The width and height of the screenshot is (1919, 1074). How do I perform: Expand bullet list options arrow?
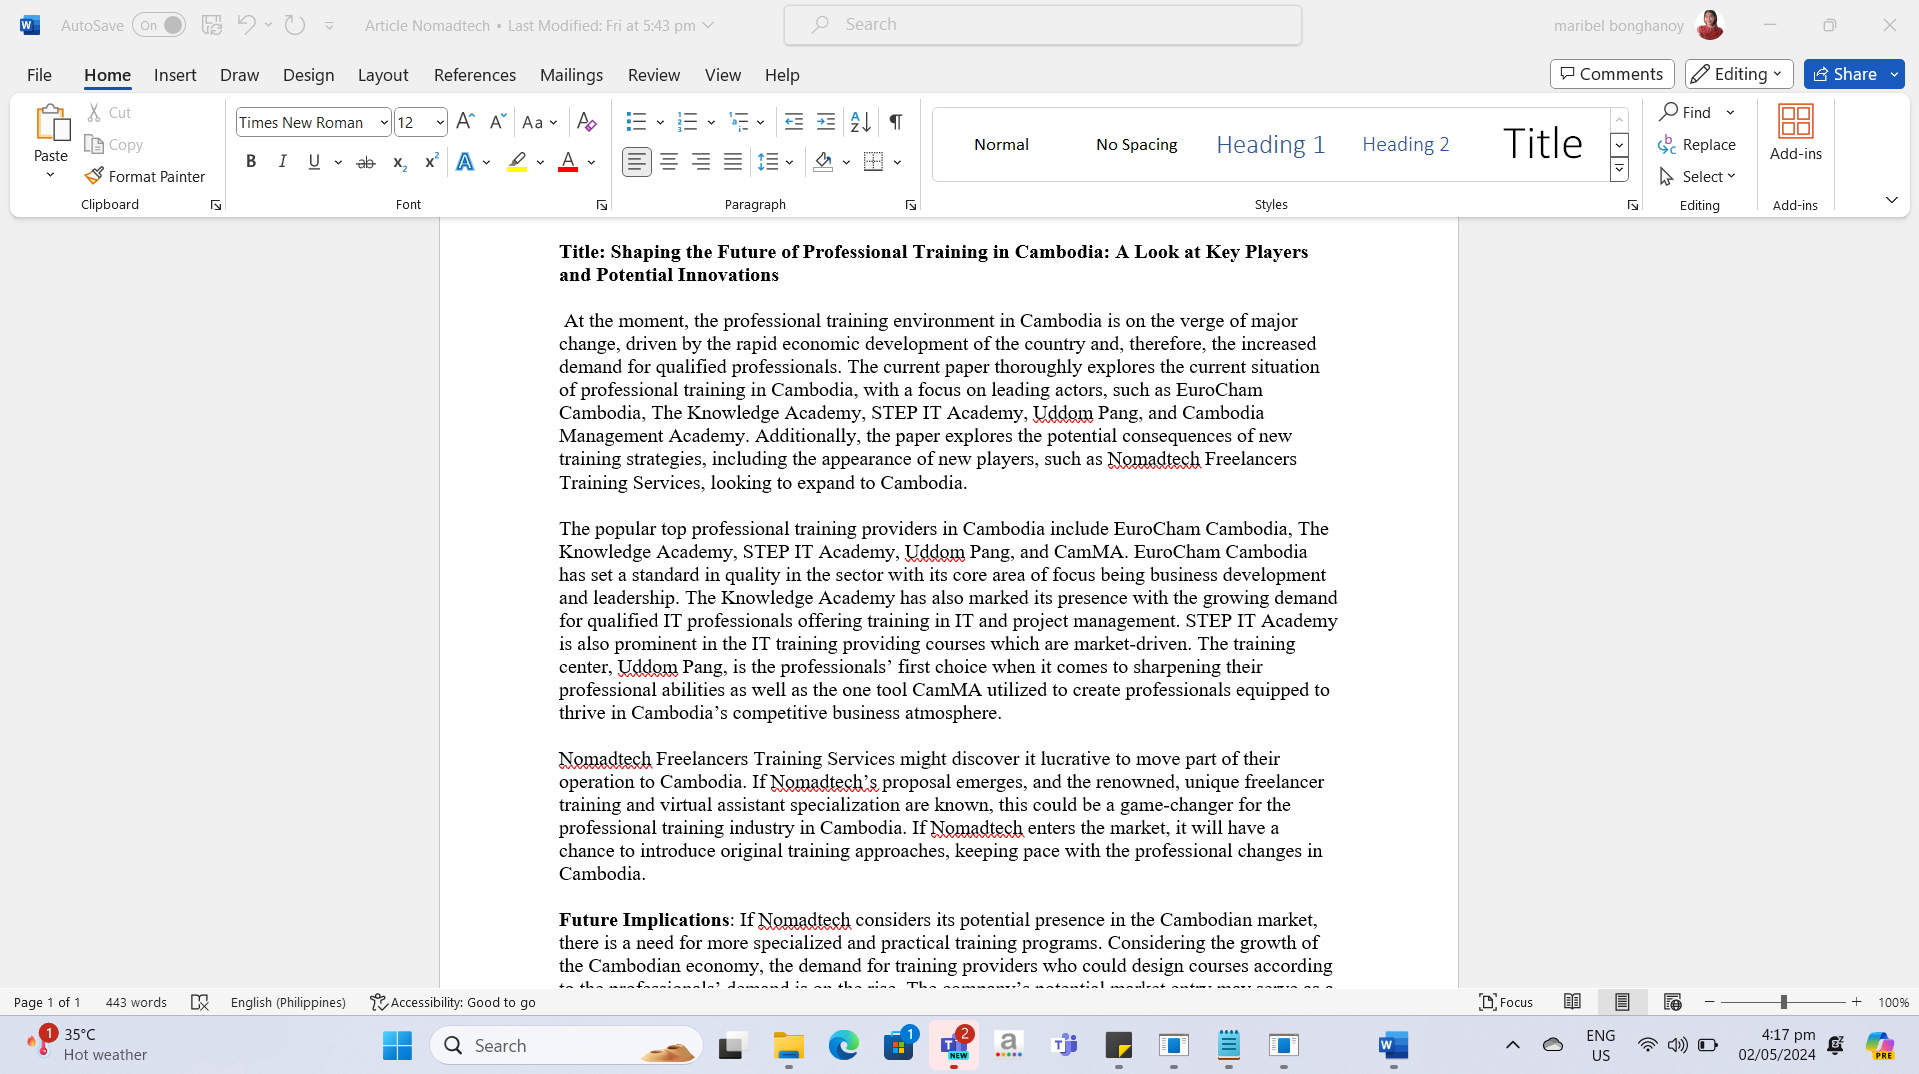(x=660, y=122)
